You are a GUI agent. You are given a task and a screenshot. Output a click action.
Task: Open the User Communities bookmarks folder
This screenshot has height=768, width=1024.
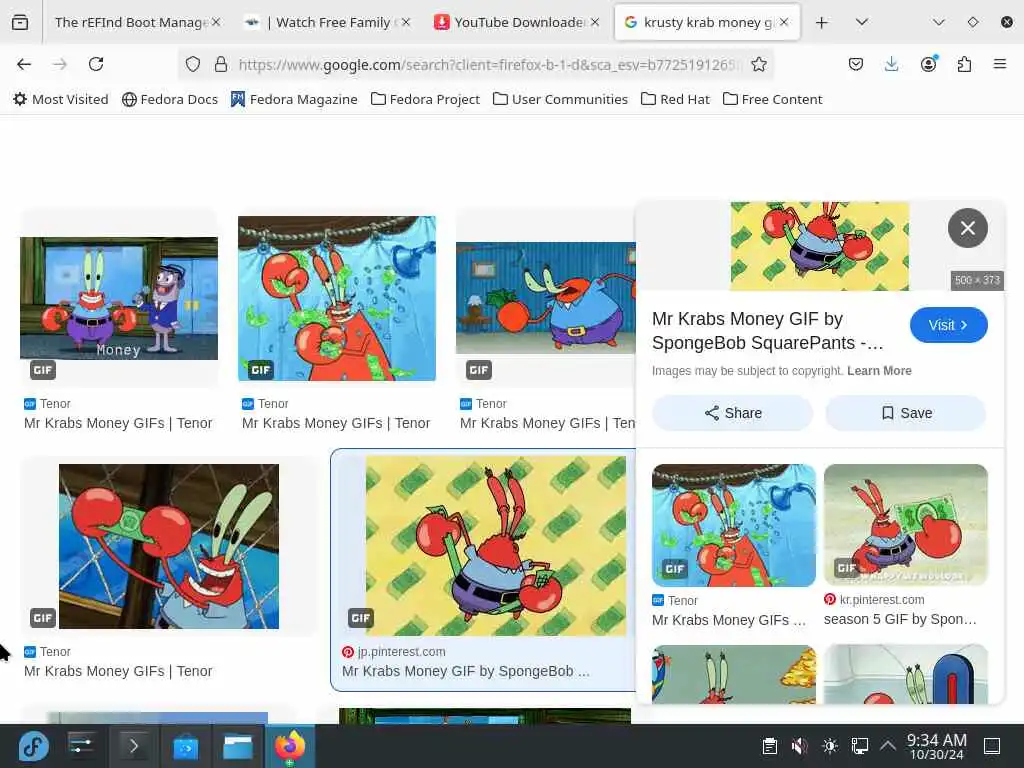[560, 99]
